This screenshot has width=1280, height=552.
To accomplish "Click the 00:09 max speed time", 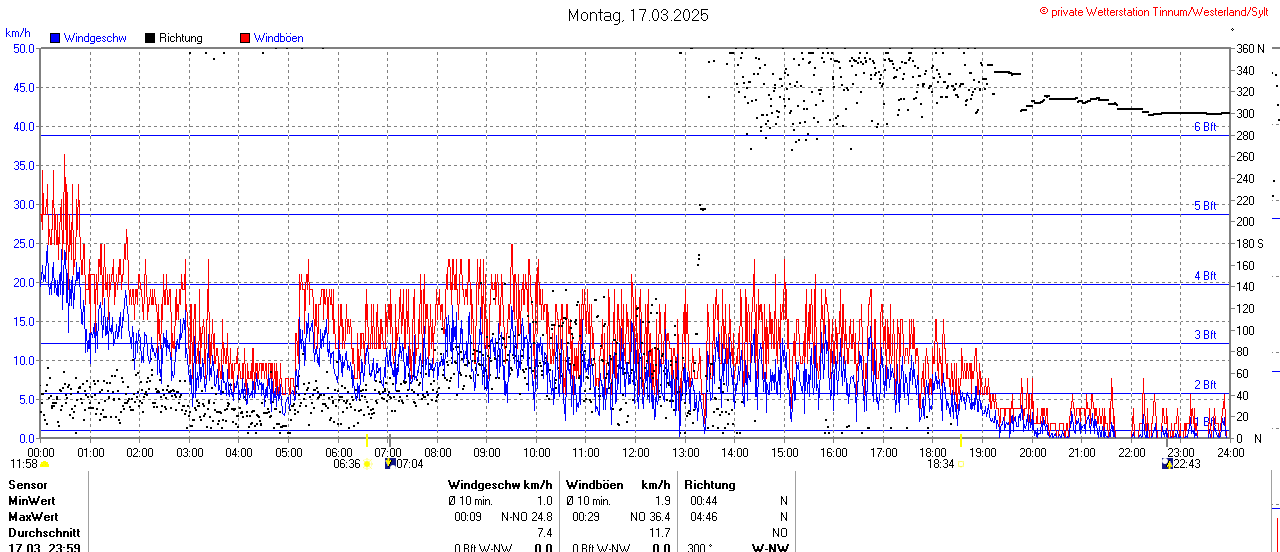I will (x=467, y=517).
